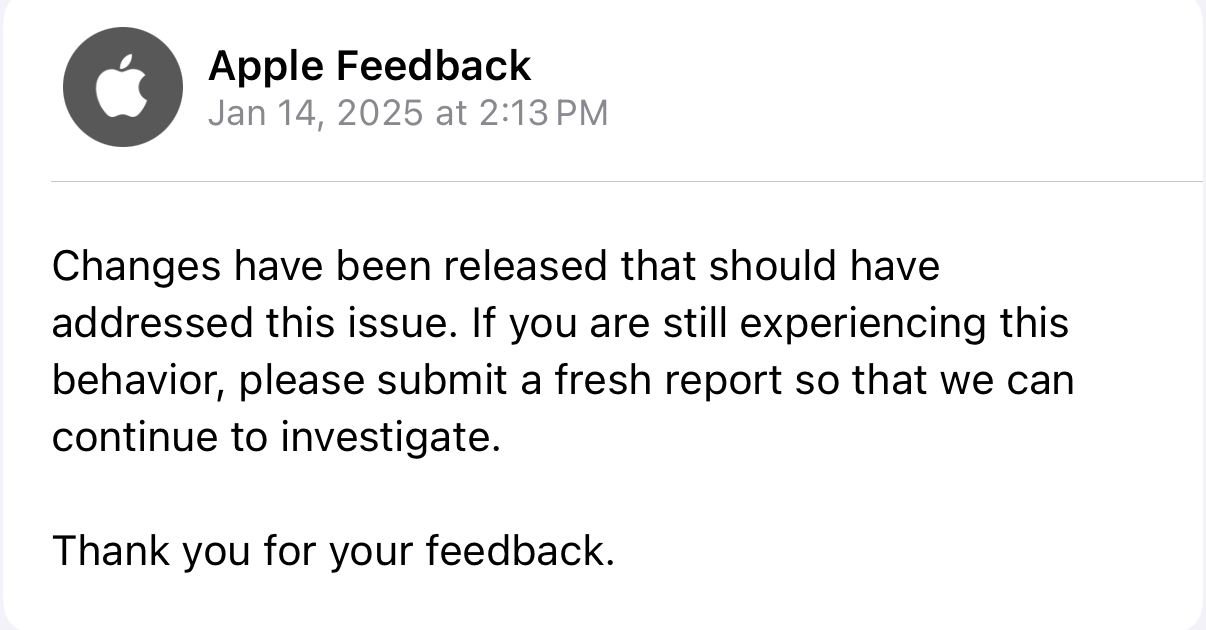The image size is (1206, 630).
Task: Click 'Thank you for your feedback.' line
Action: pos(333,551)
